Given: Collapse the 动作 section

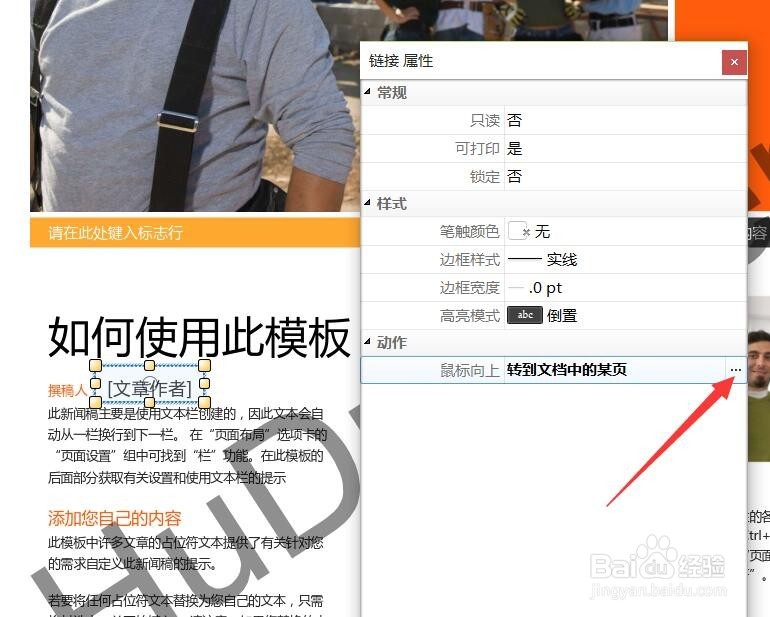Looking at the screenshot, I should [367, 341].
